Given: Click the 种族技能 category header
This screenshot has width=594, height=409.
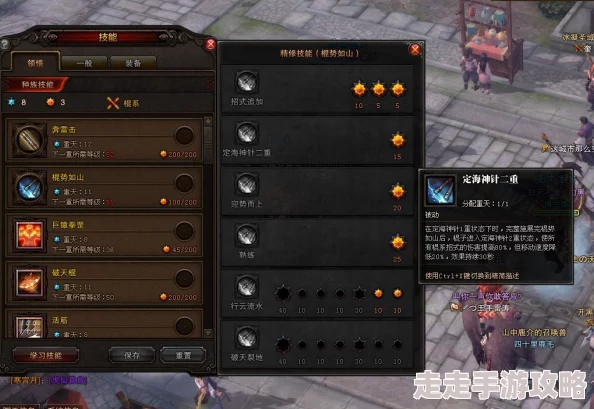Looking at the screenshot, I should click(37, 84).
